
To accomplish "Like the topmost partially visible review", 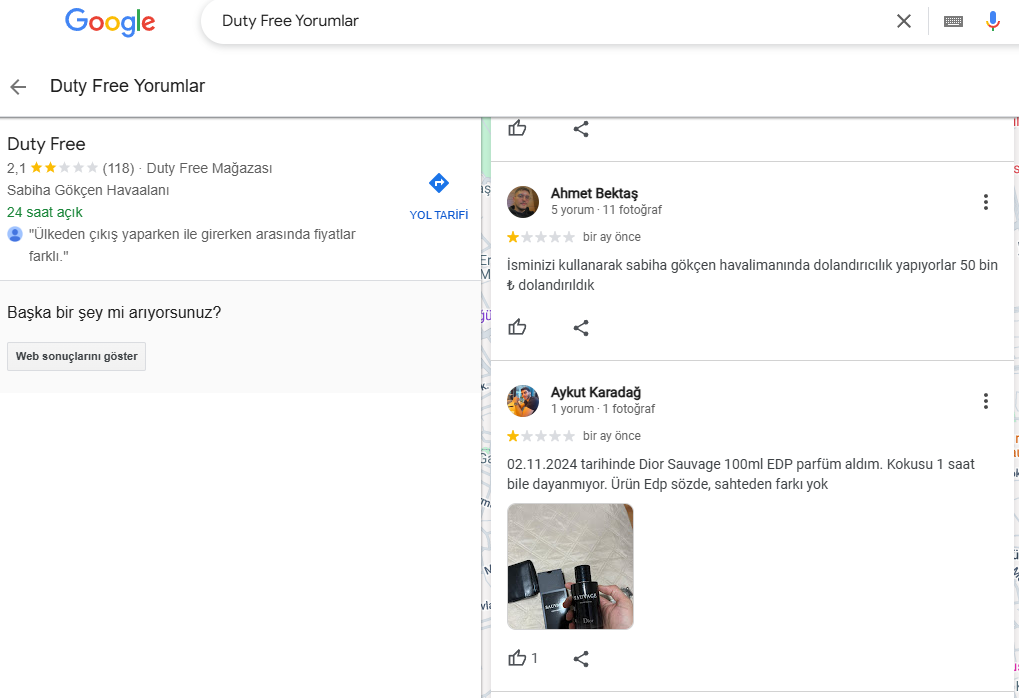I will click(x=517, y=128).
